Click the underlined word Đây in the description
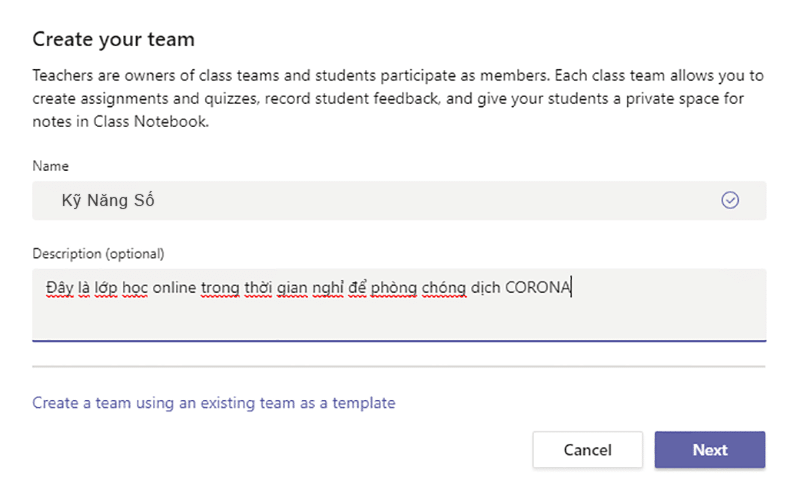 point(60,288)
